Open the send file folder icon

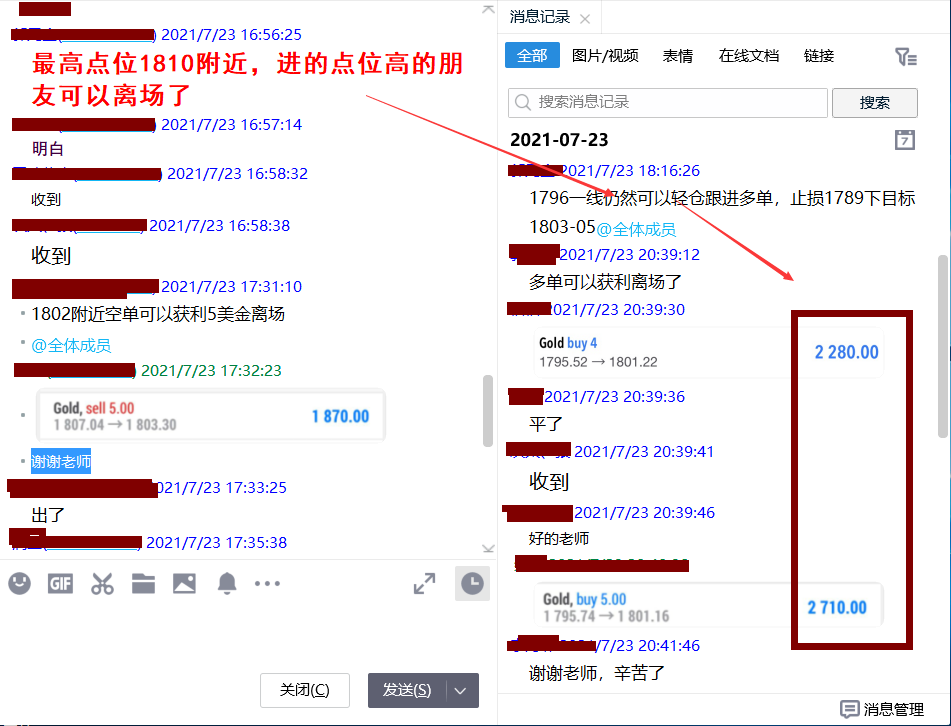point(143,583)
